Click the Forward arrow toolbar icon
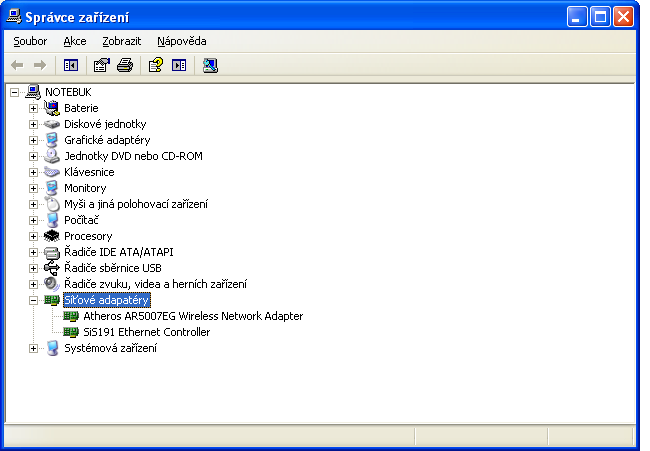Viewport: 650px width, 451px height. [40, 65]
